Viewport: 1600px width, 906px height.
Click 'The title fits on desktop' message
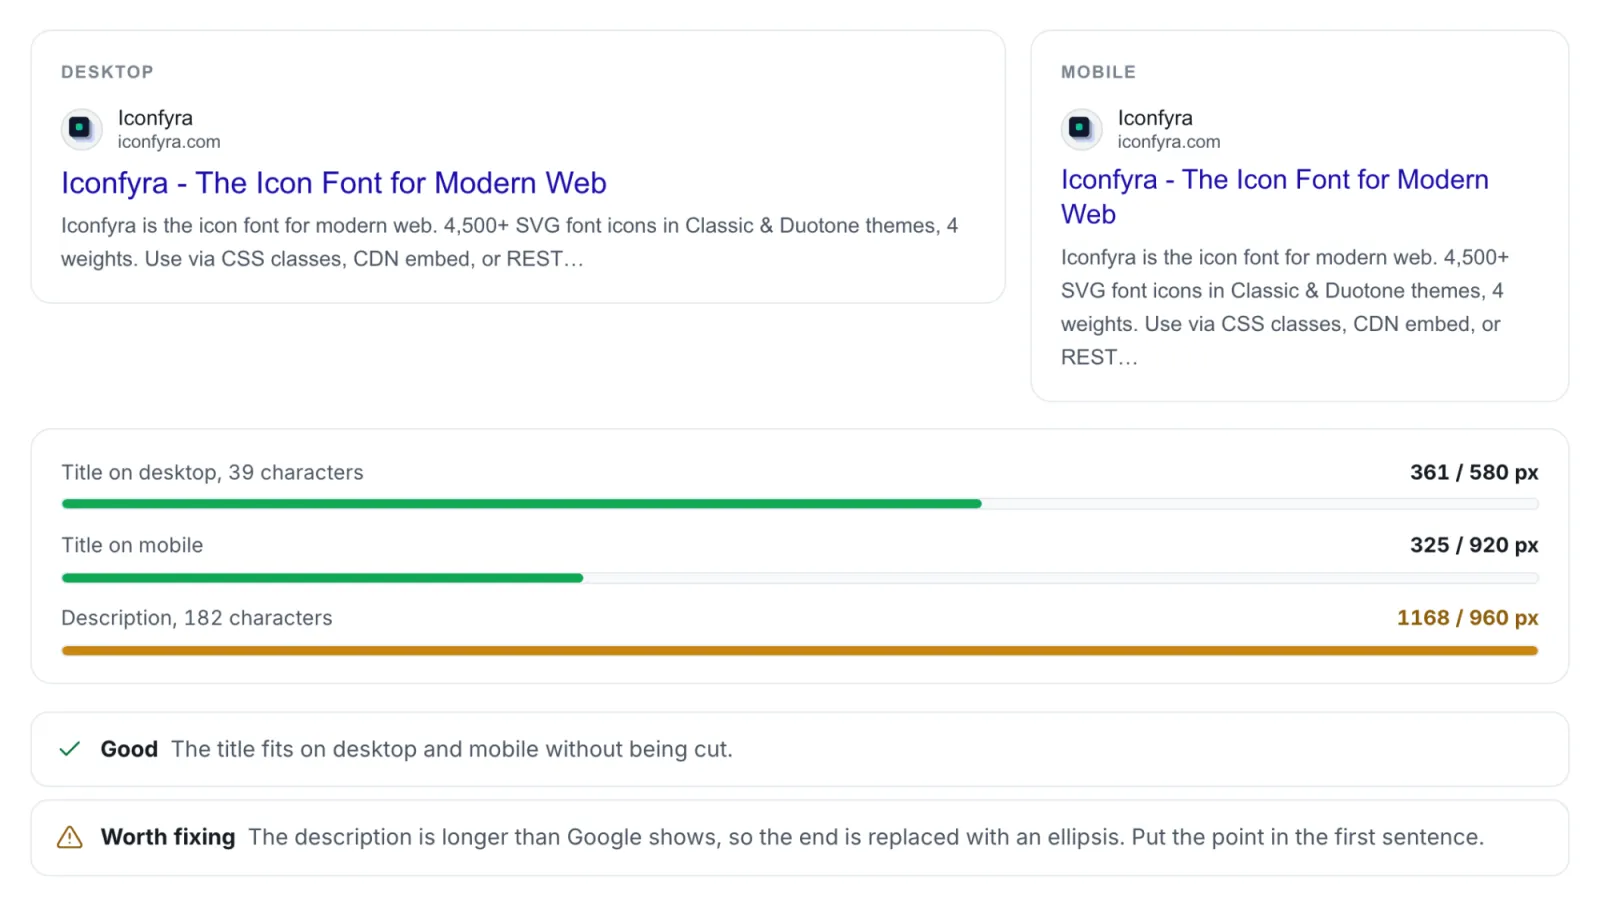coord(452,749)
